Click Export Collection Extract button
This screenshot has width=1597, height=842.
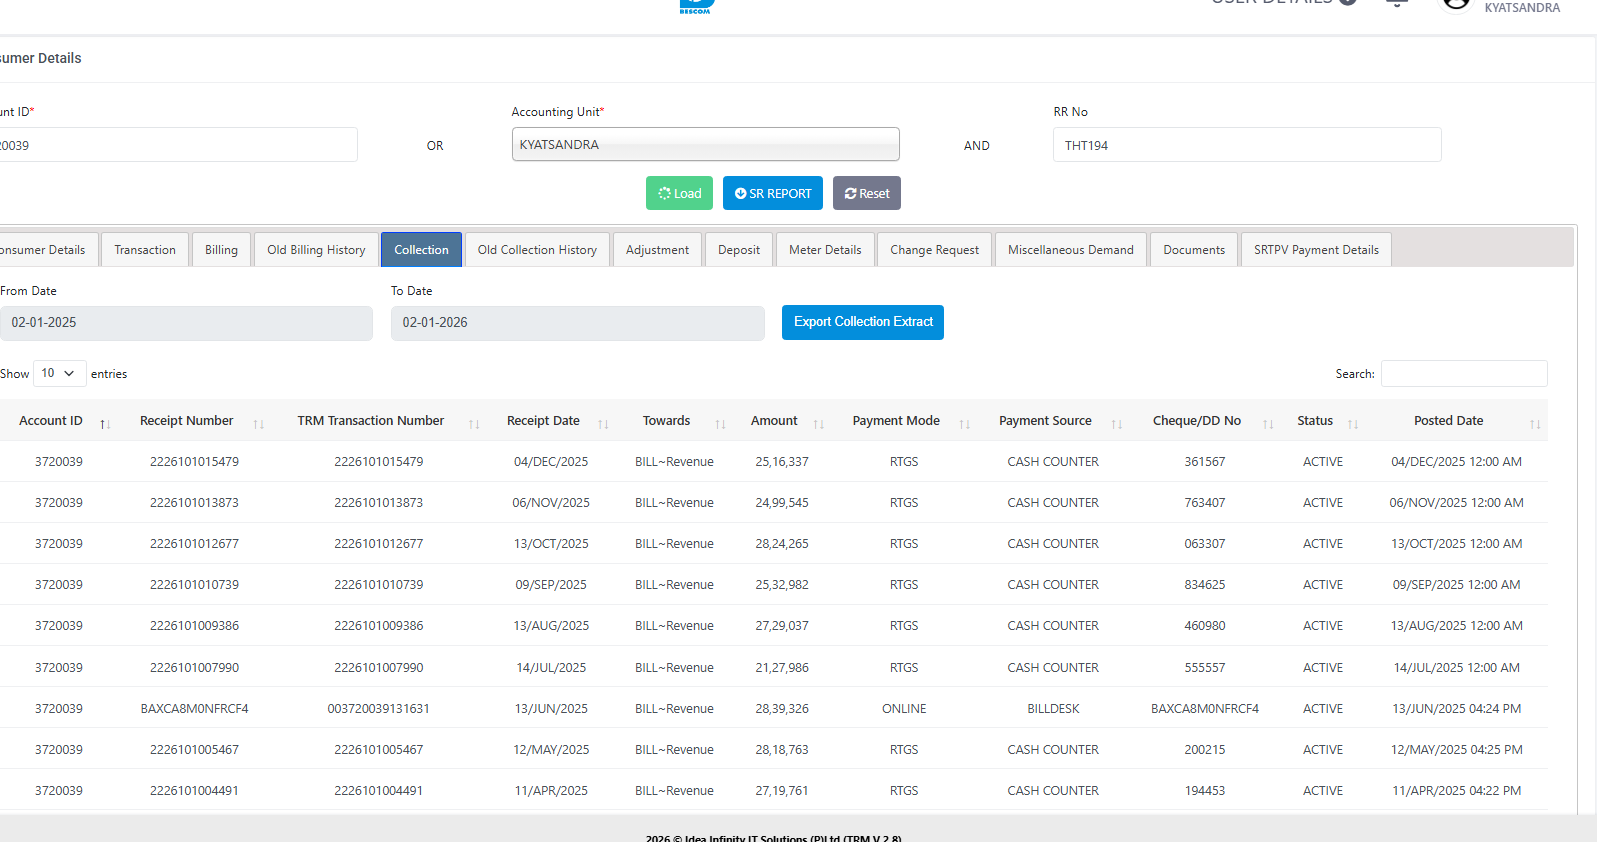862,322
